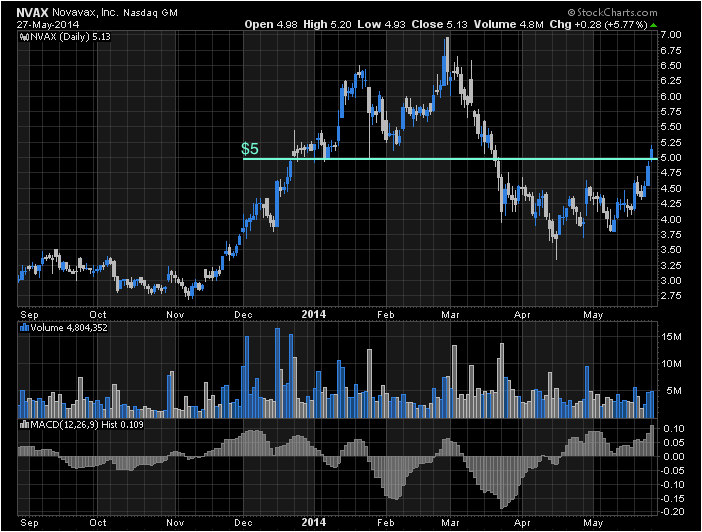702x532 pixels.
Task: Click the candlestick icon beside NVAX (Daily)
Action: click(25, 37)
